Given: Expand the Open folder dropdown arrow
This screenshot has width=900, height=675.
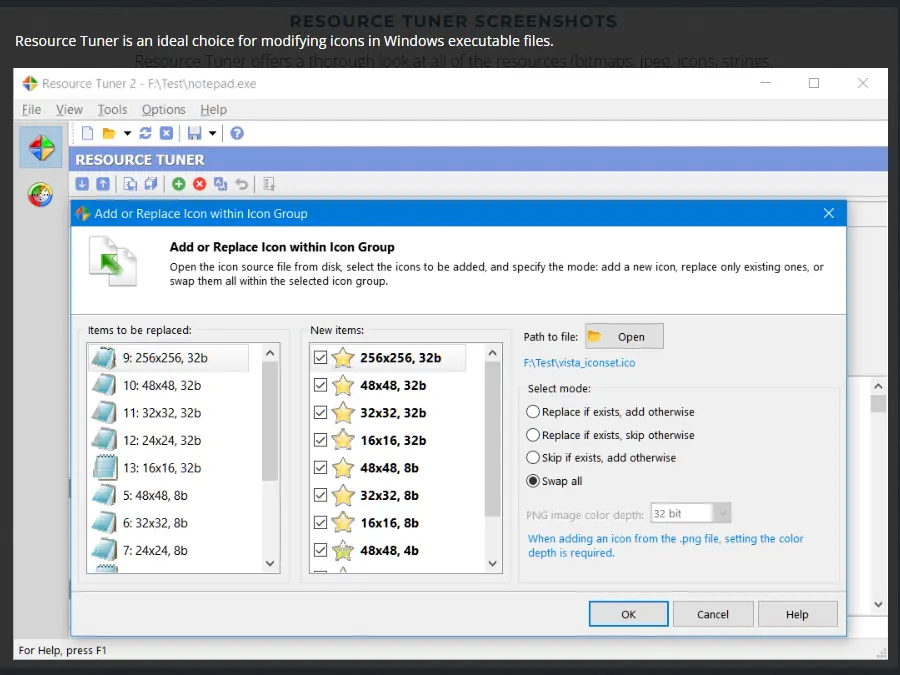Looking at the screenshot, I should click(127, 134).
